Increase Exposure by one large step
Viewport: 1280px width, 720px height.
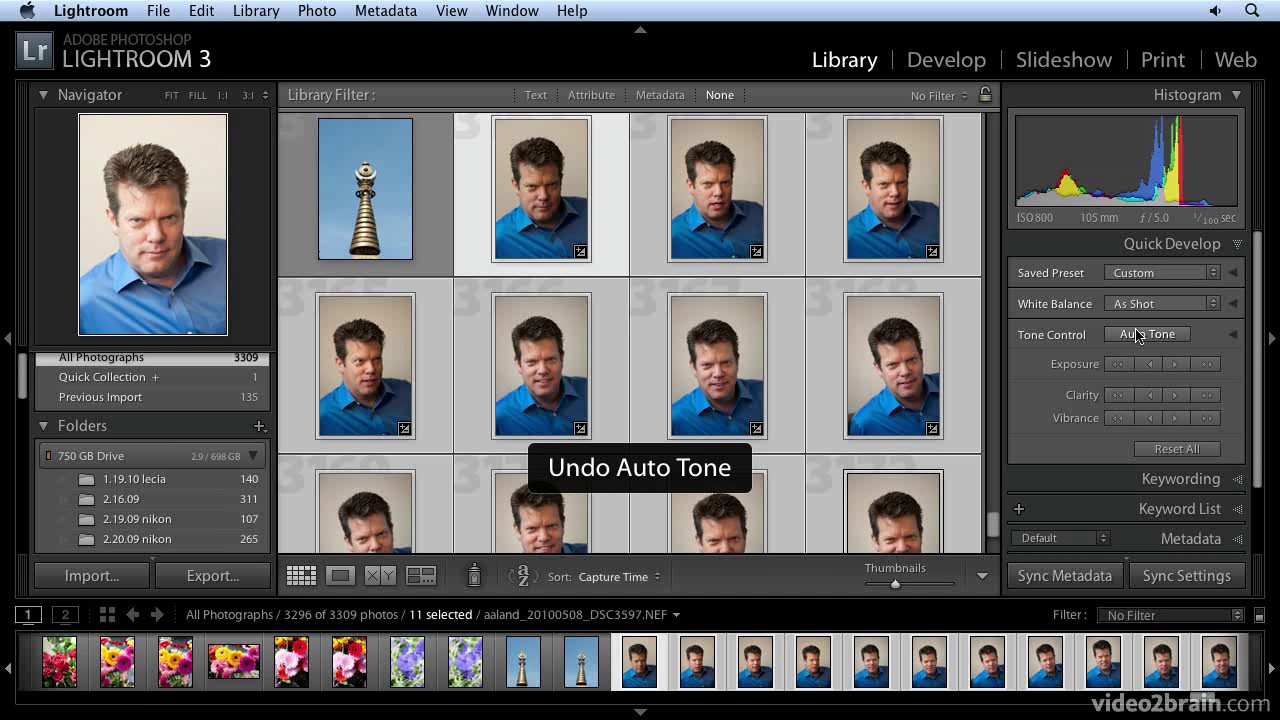tap(1207, 364)
